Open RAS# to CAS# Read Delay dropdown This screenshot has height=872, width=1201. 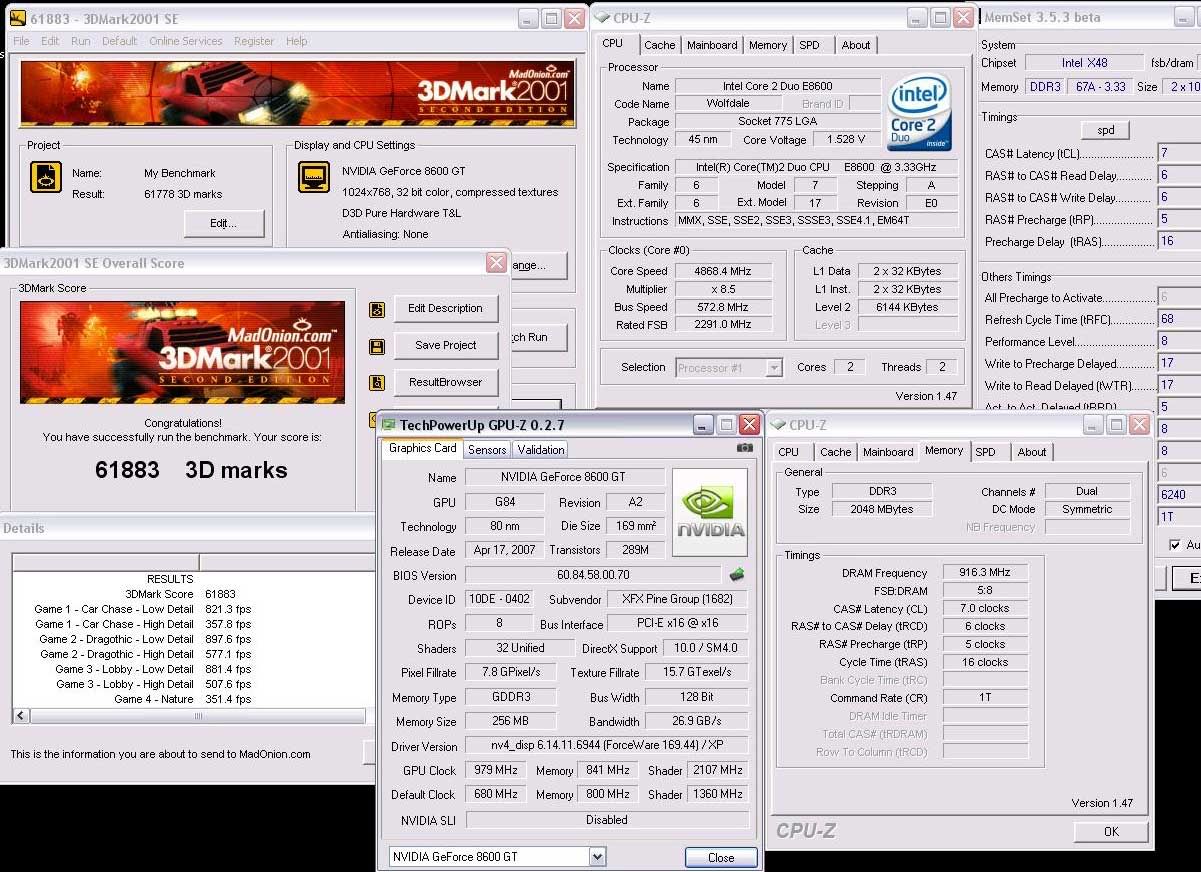(x=1179, y=175)
